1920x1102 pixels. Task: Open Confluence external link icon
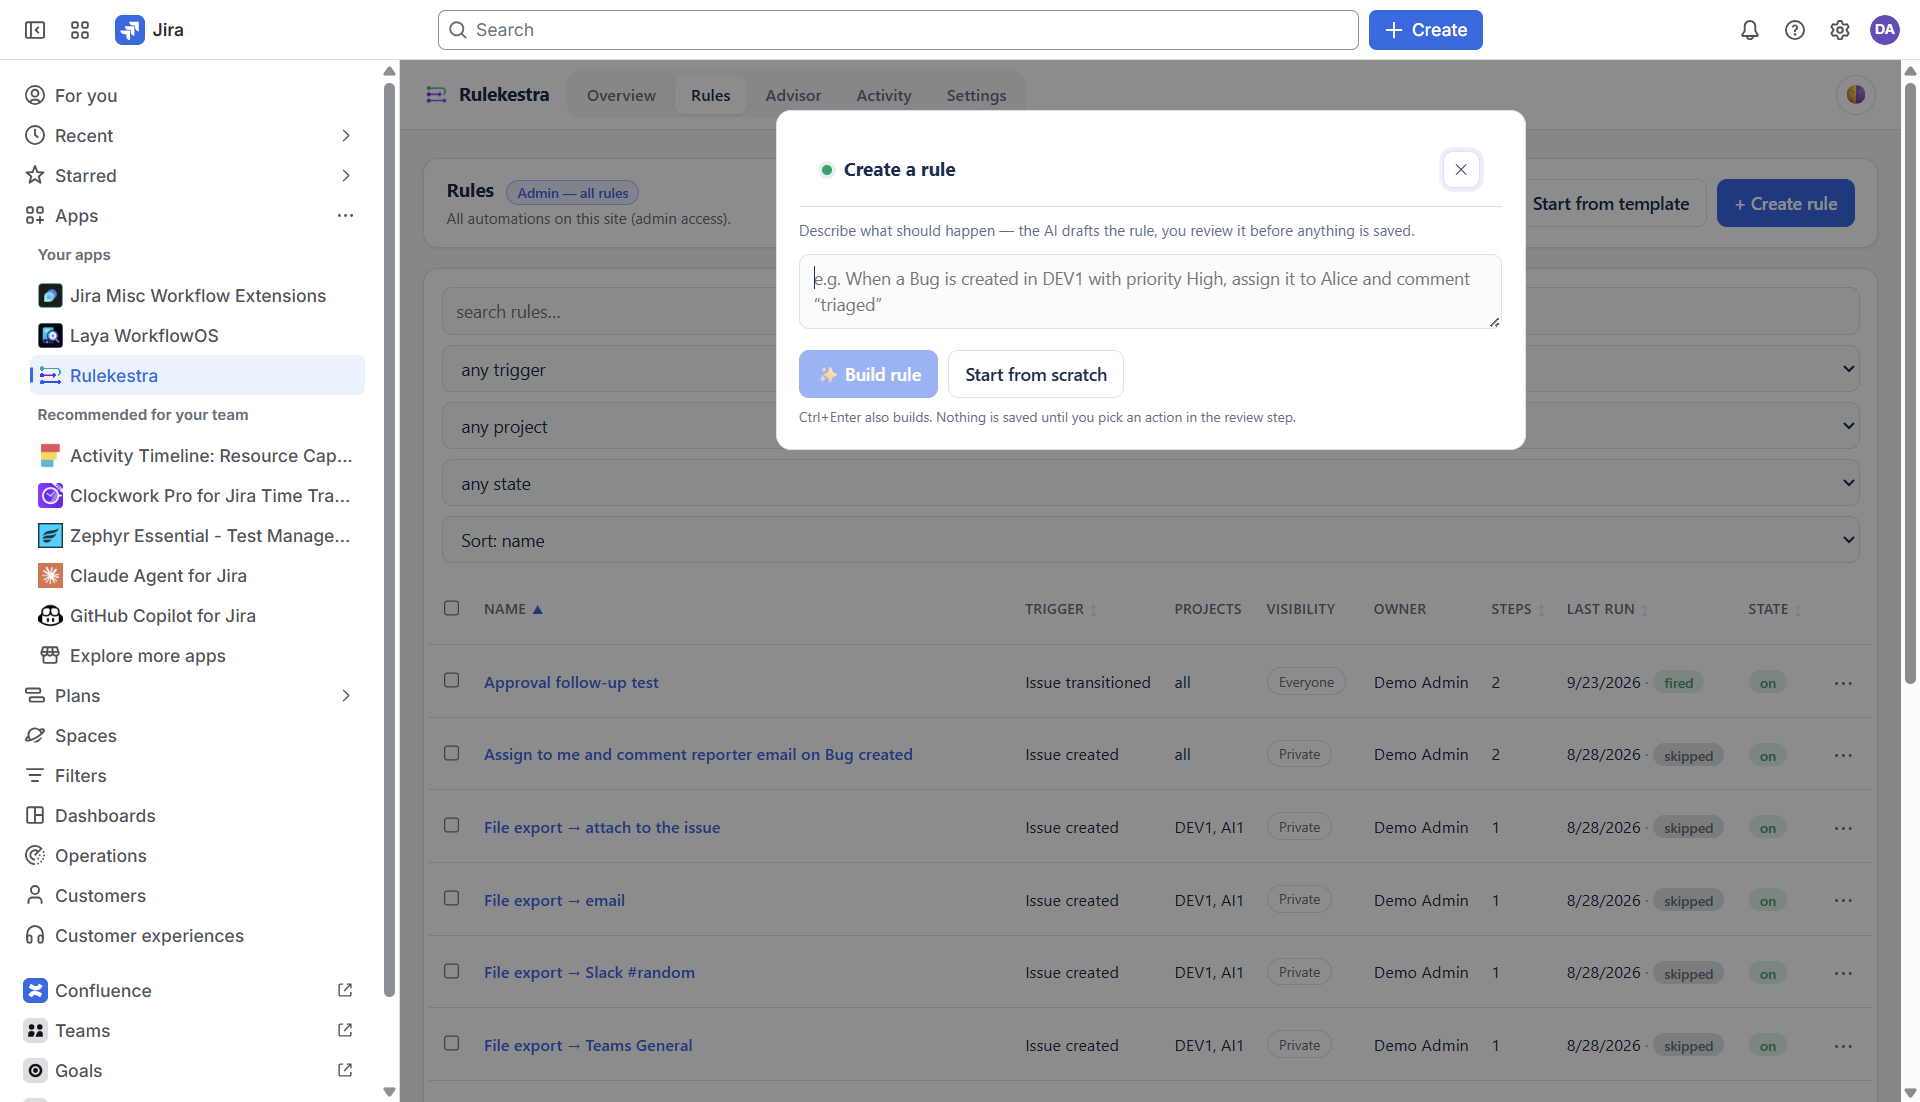click(x=345, y=990)
